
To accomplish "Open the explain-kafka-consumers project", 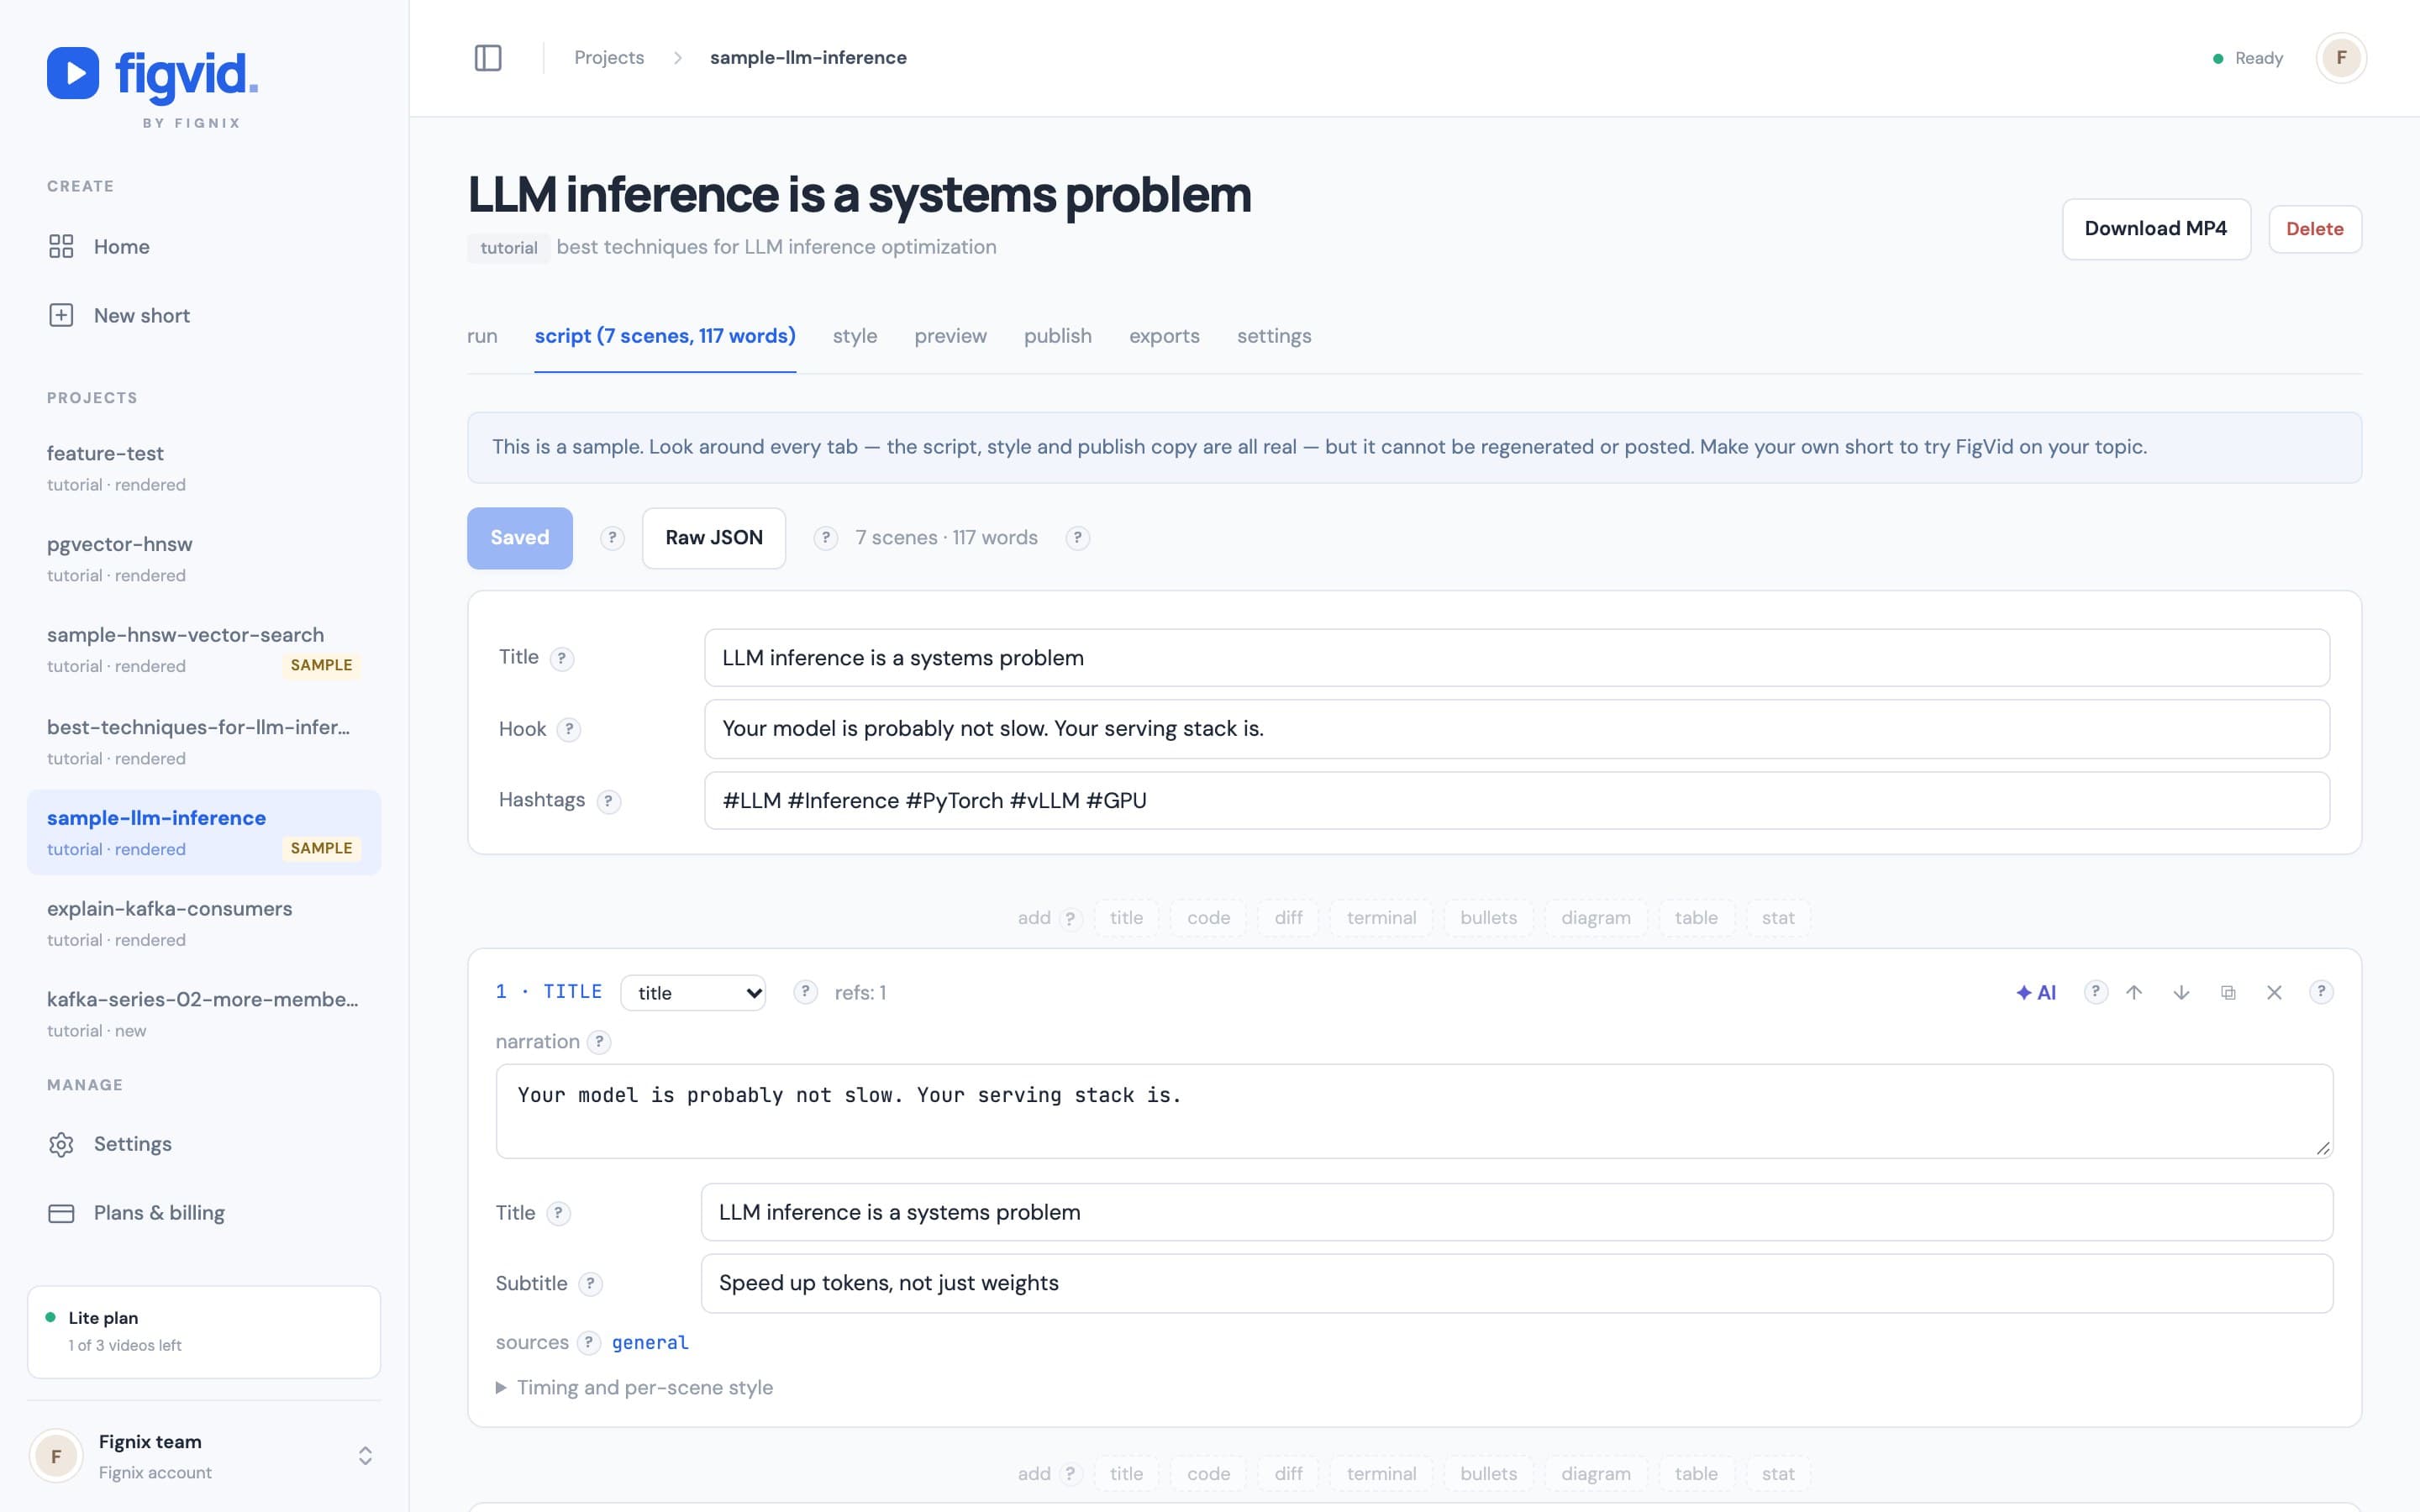I will pos(204,923).
